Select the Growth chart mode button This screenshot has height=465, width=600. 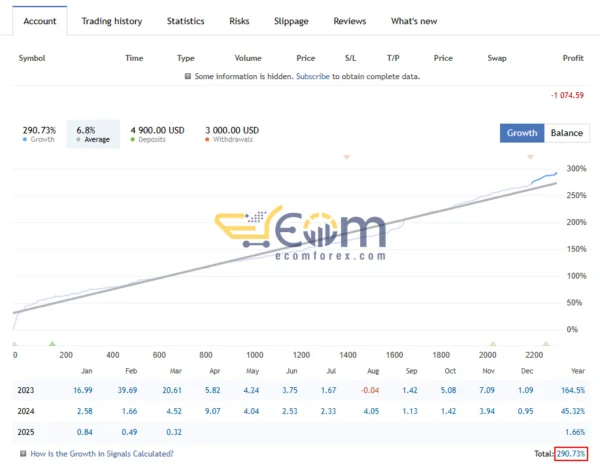[x=522, y=133]
